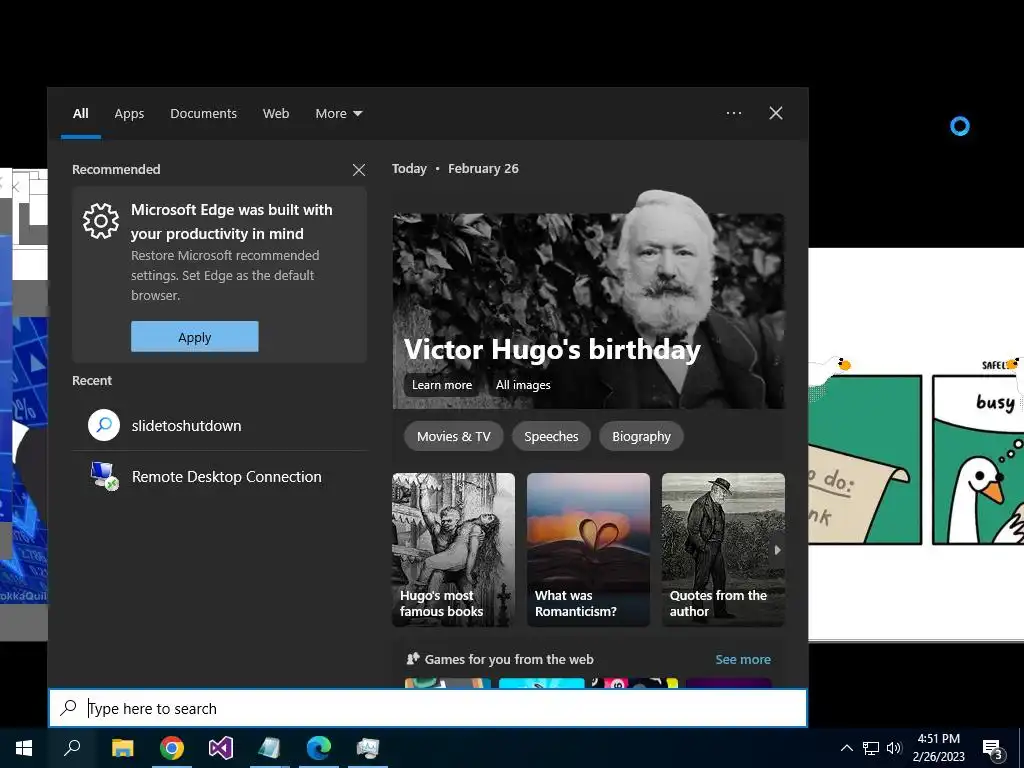1024x768 pixels.
Task: Open recent search slidetoshutdown
Action: (219, 426)
